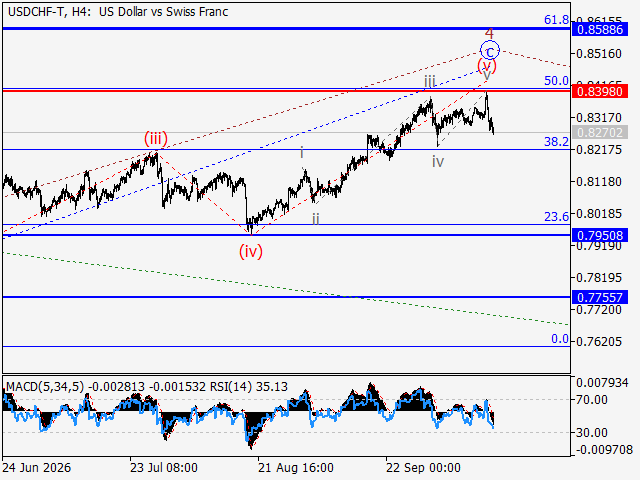Click the chart title 'USDCHF-T, H4: US Dollar vs Swiss Franc'

coord(118,12)
